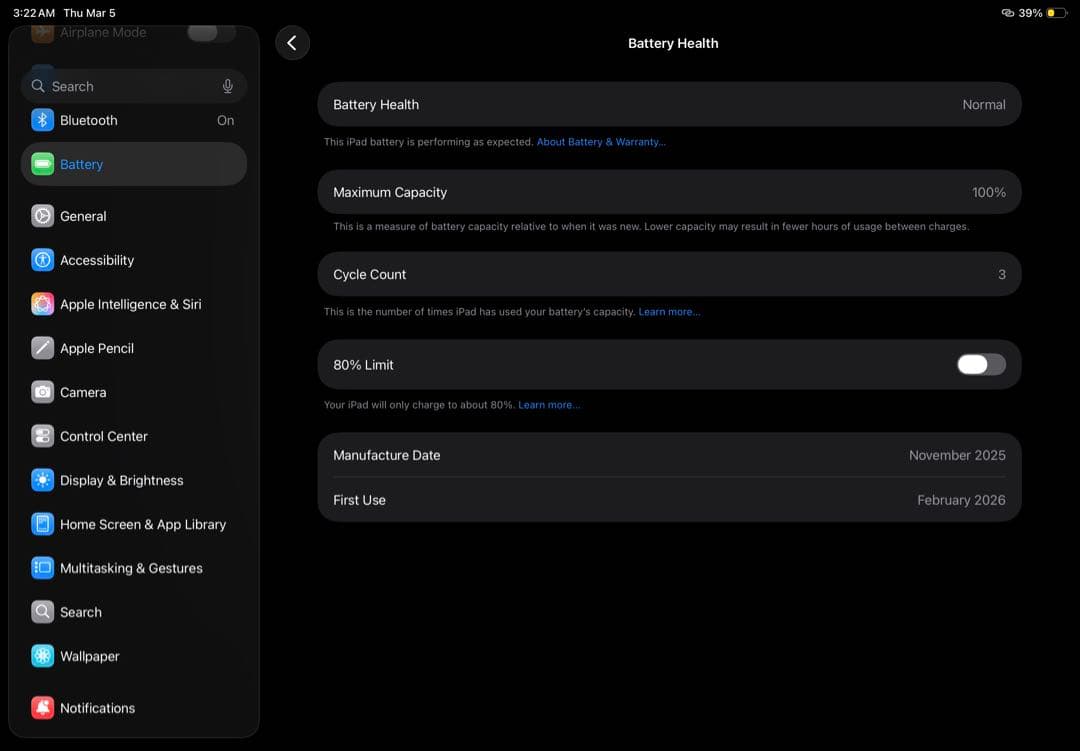
Task: Open About Battery & Warranty link
Action: 601,142
